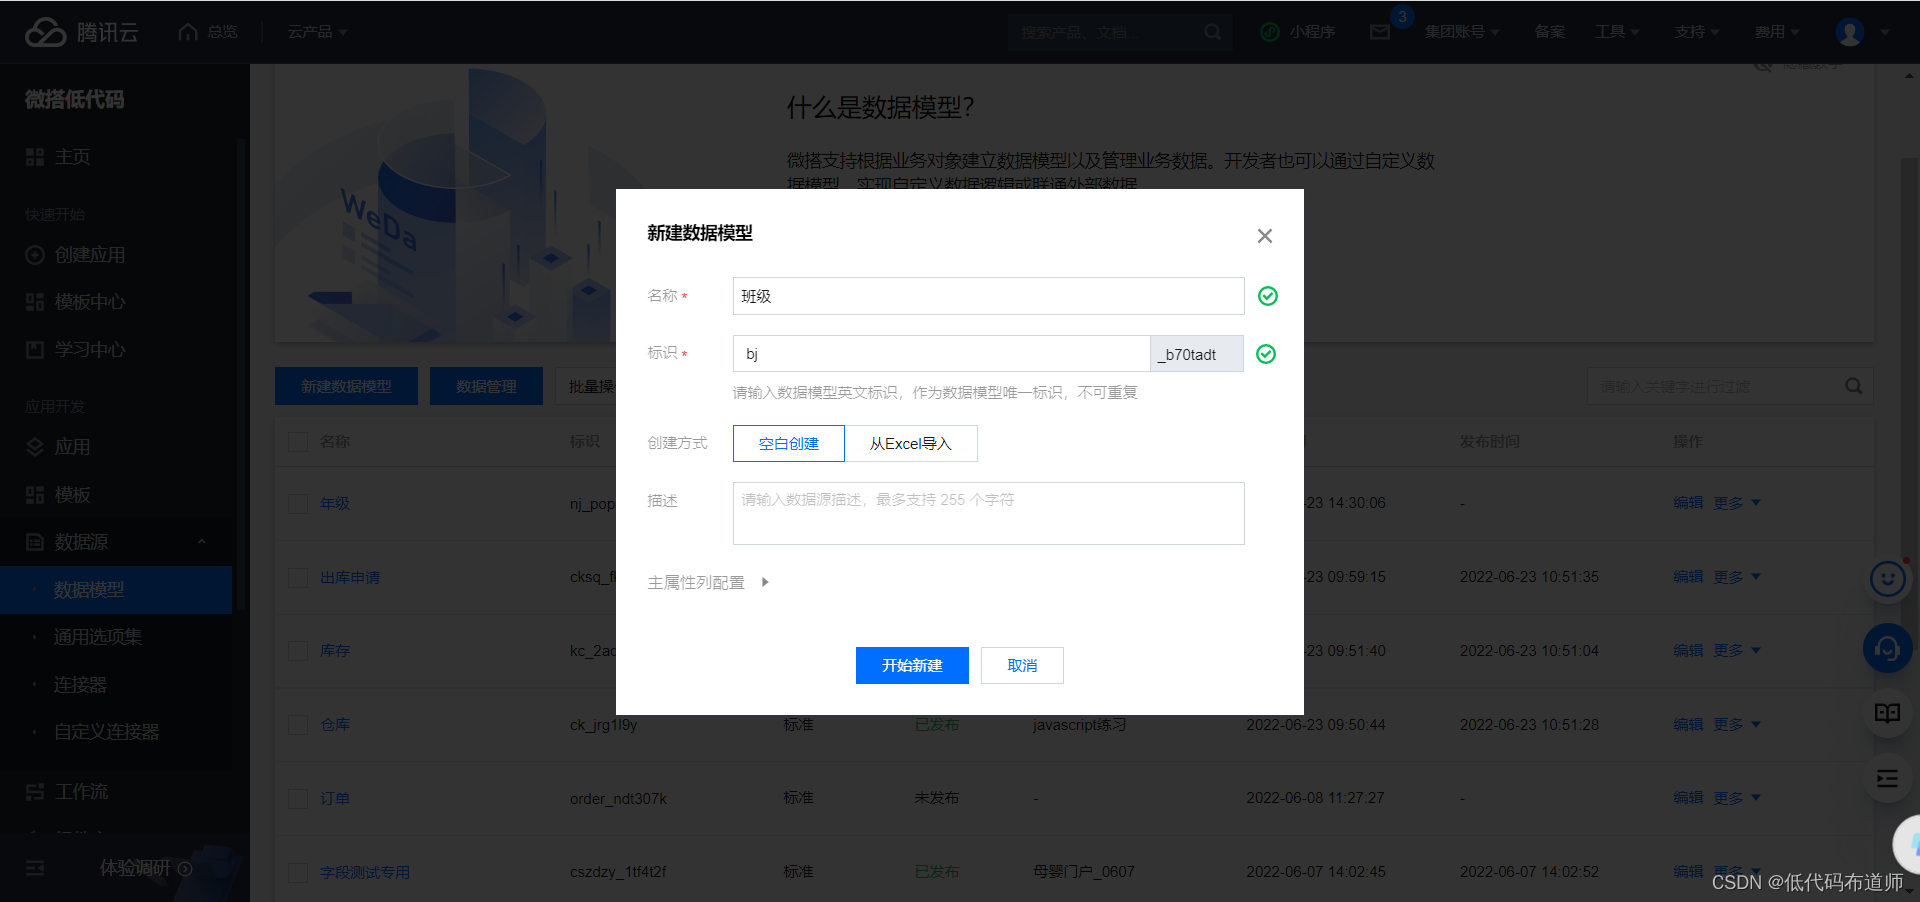This screenshot has height=902, width=1920.
Task: Click the green check next to 名称 field
Action: point(1268,296)
